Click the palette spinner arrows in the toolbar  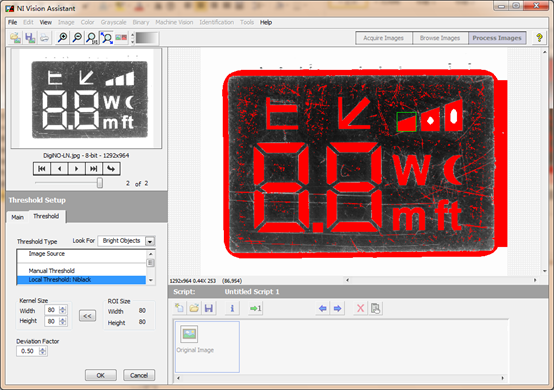132,38
